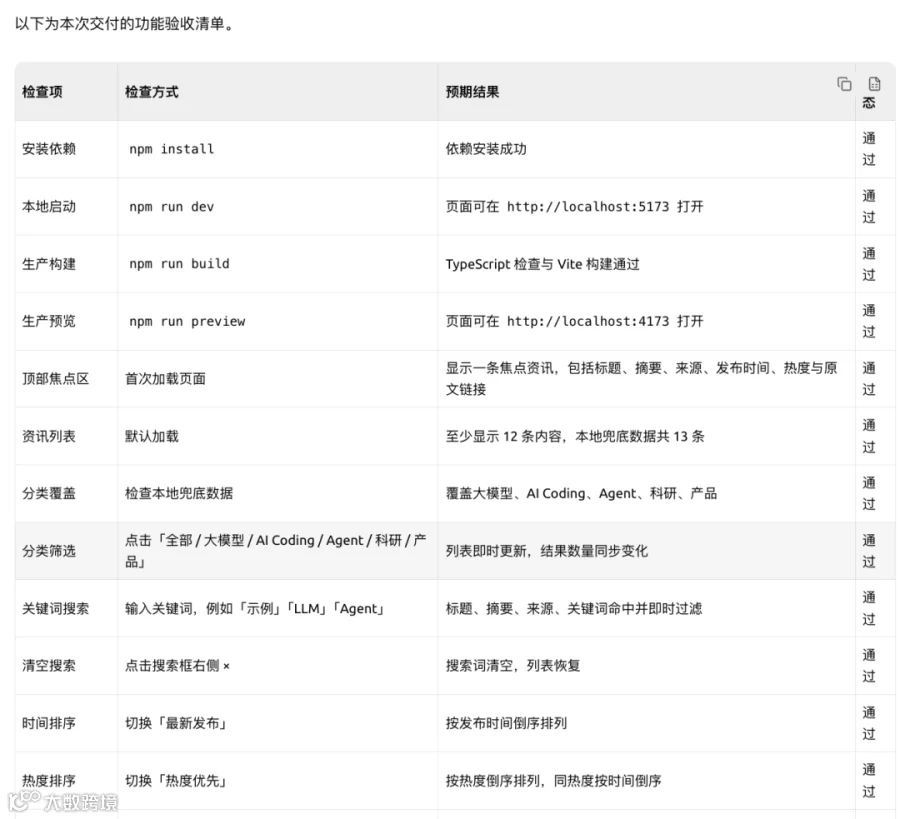
Task: Click the npm run build command
Action: 179,264
